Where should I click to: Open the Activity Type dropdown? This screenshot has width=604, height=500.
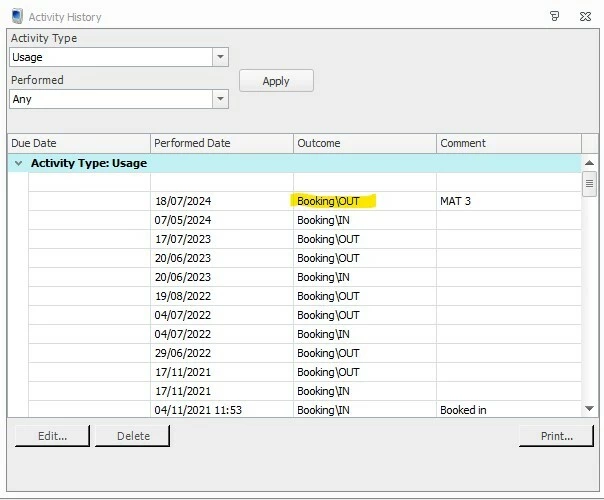point(220,57)
